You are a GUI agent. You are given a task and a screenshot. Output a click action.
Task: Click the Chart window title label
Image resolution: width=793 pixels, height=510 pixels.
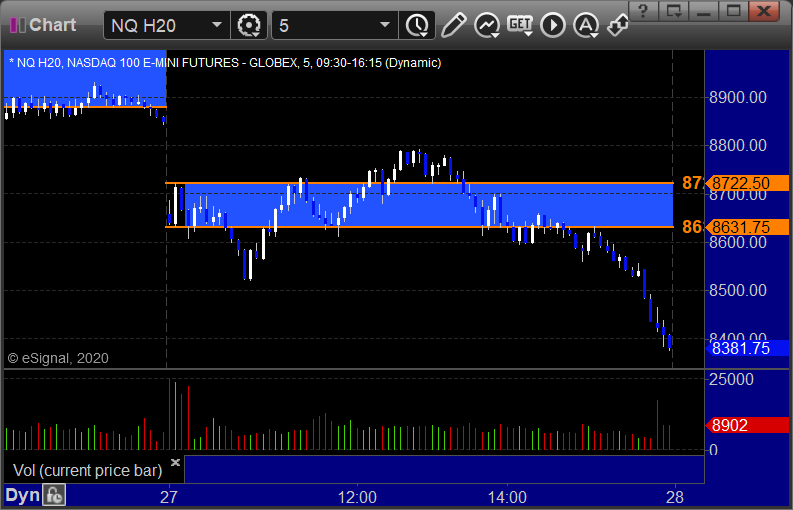(53, 25)
